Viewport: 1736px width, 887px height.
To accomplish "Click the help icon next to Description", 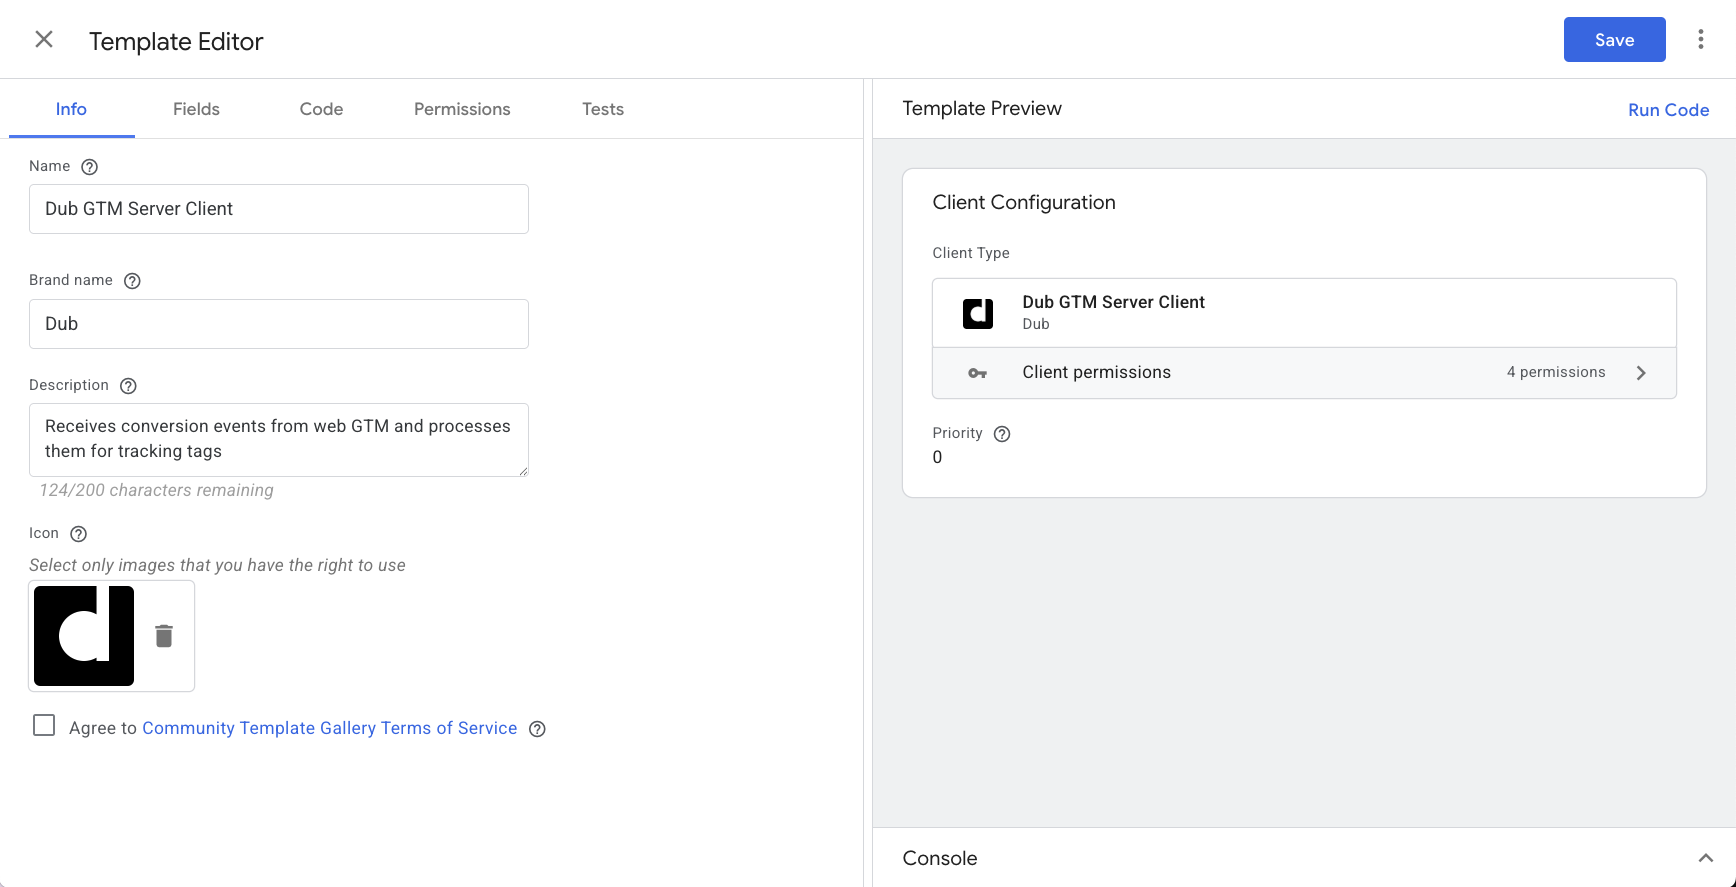I will pyautogui.click(x=128, y=386).
